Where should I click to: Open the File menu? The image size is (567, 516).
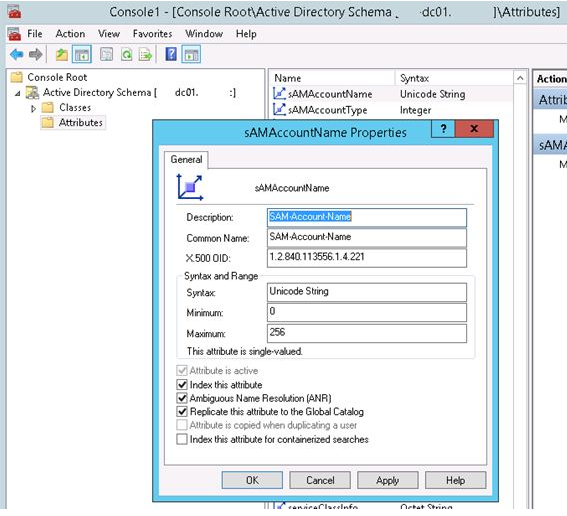pos(35,34)
